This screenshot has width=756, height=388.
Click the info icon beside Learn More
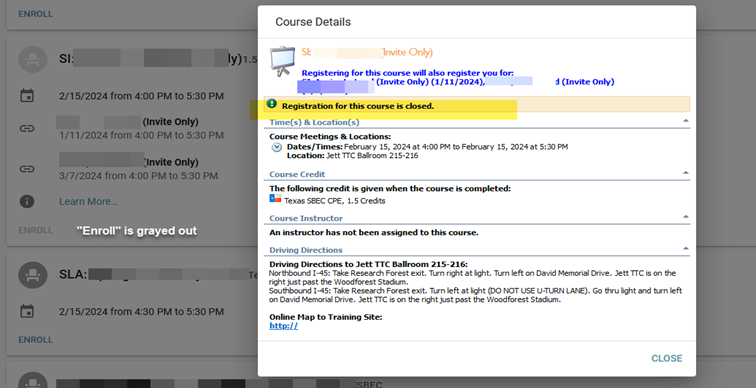[x=27, y=201]
